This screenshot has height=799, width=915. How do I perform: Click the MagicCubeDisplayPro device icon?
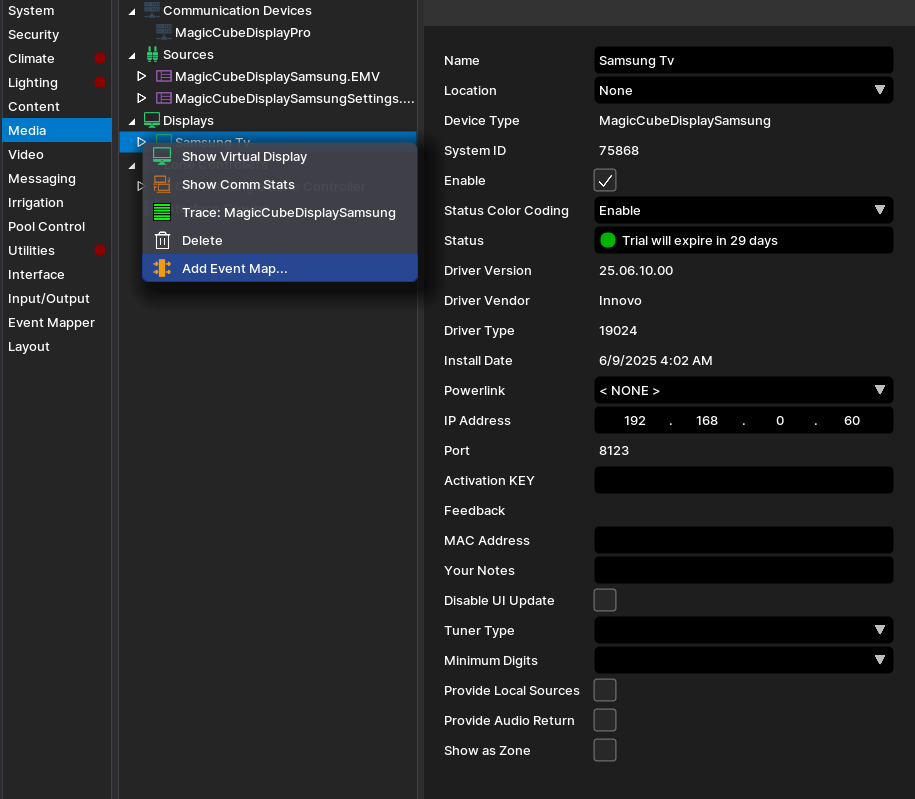[164, 32]
